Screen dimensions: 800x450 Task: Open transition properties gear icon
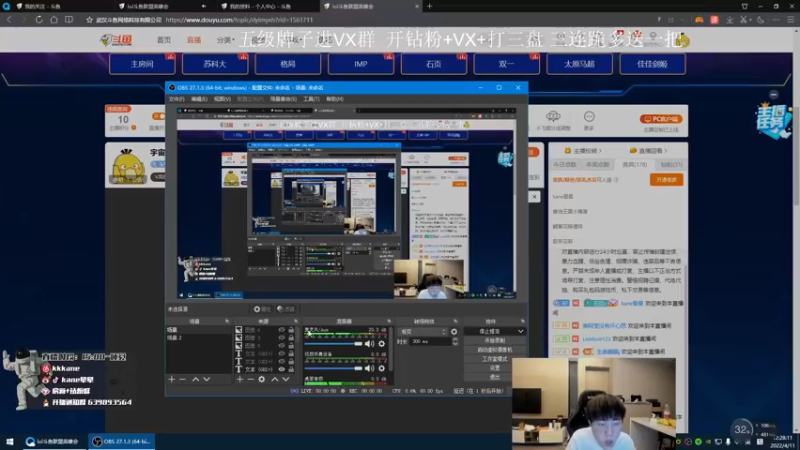[454, 332]
